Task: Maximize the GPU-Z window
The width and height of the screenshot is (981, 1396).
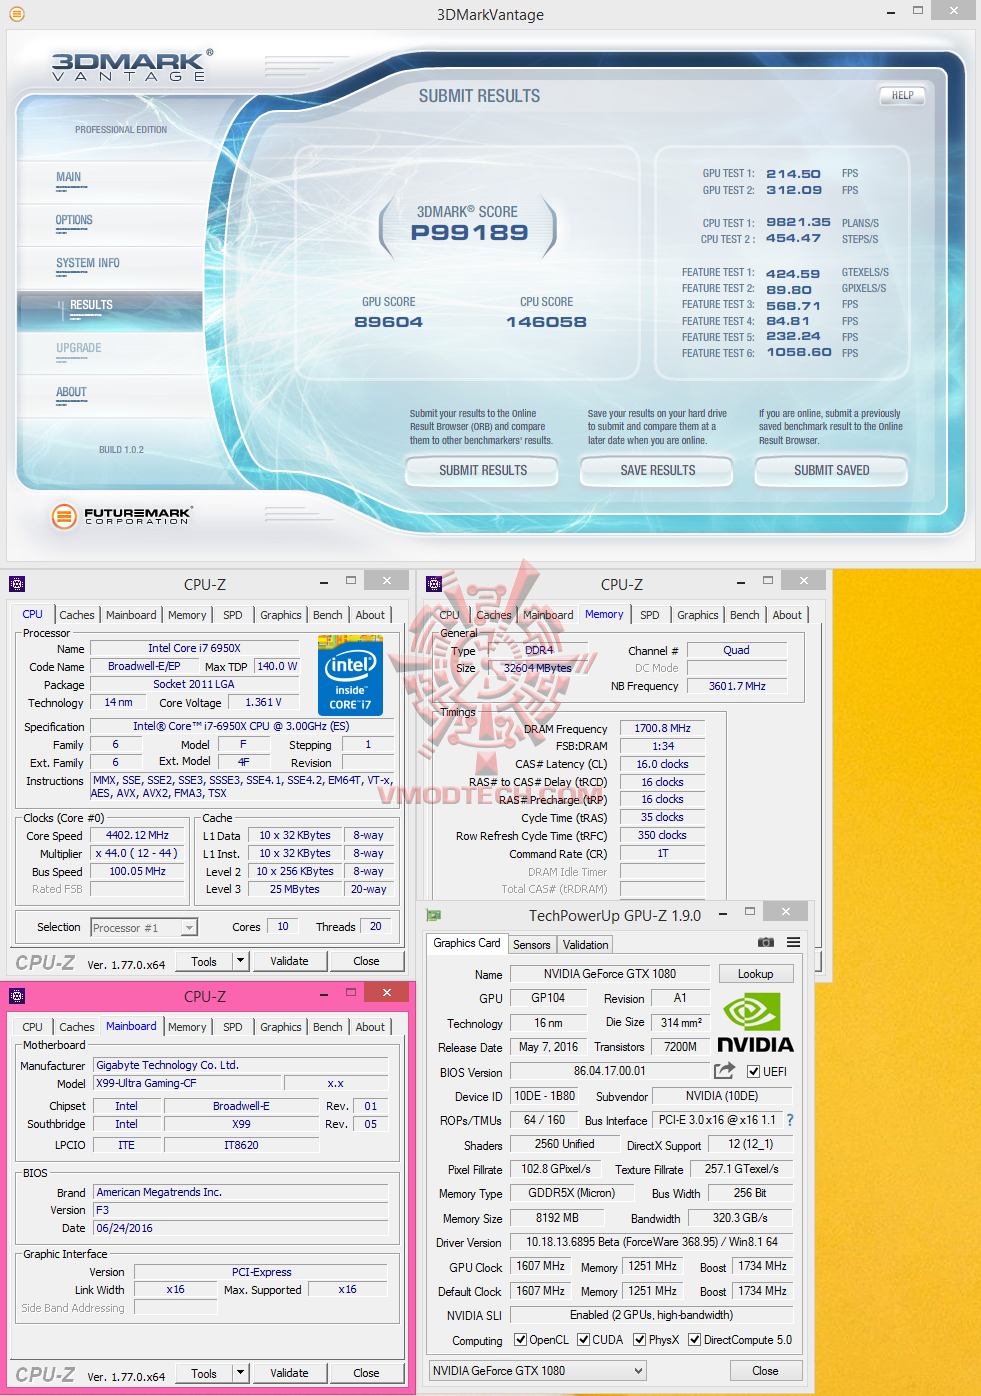Action: (x=750, y=911)
